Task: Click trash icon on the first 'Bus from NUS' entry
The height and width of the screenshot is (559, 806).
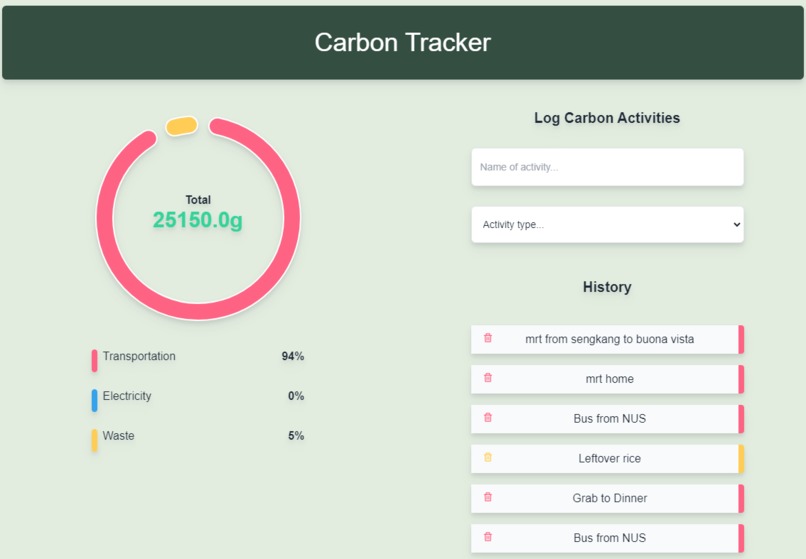Action: click(488, 418)
